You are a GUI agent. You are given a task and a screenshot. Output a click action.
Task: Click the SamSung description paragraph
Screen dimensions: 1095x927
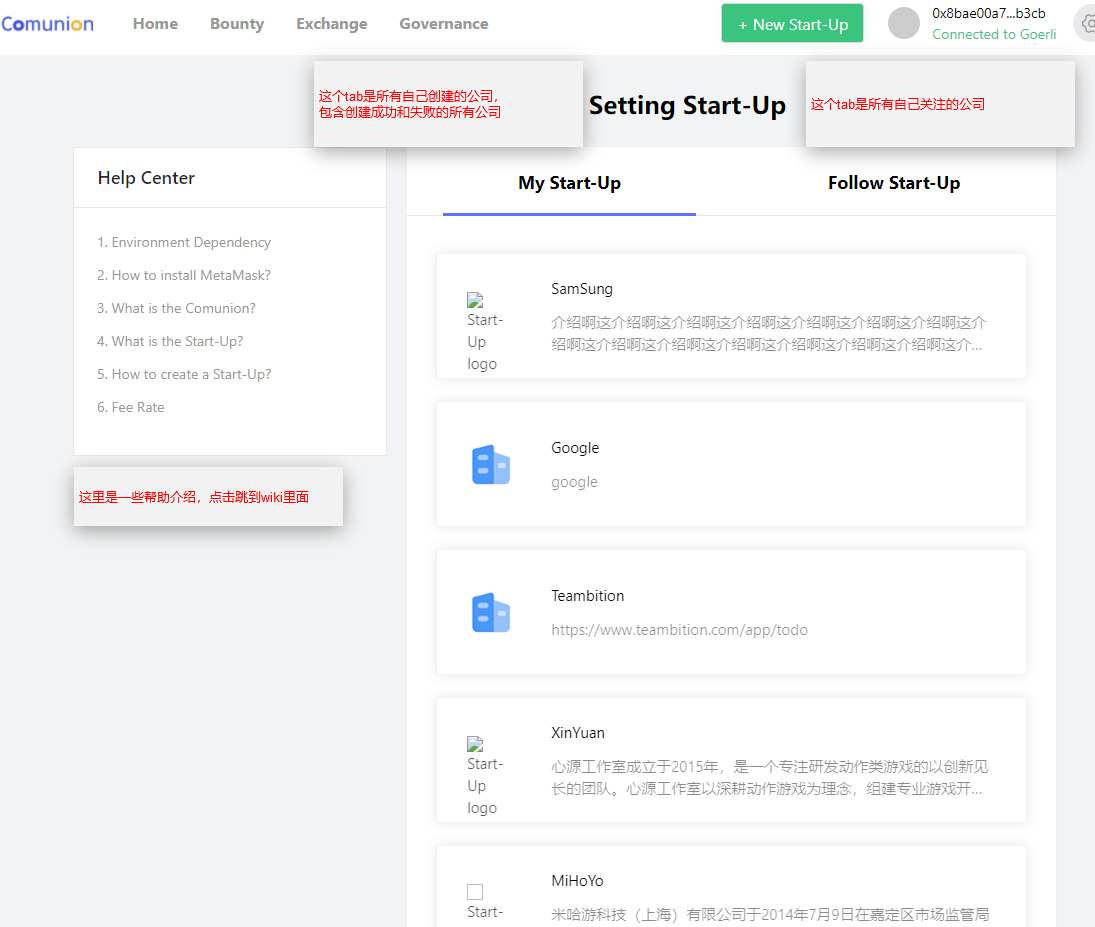[x=768, y=334]
